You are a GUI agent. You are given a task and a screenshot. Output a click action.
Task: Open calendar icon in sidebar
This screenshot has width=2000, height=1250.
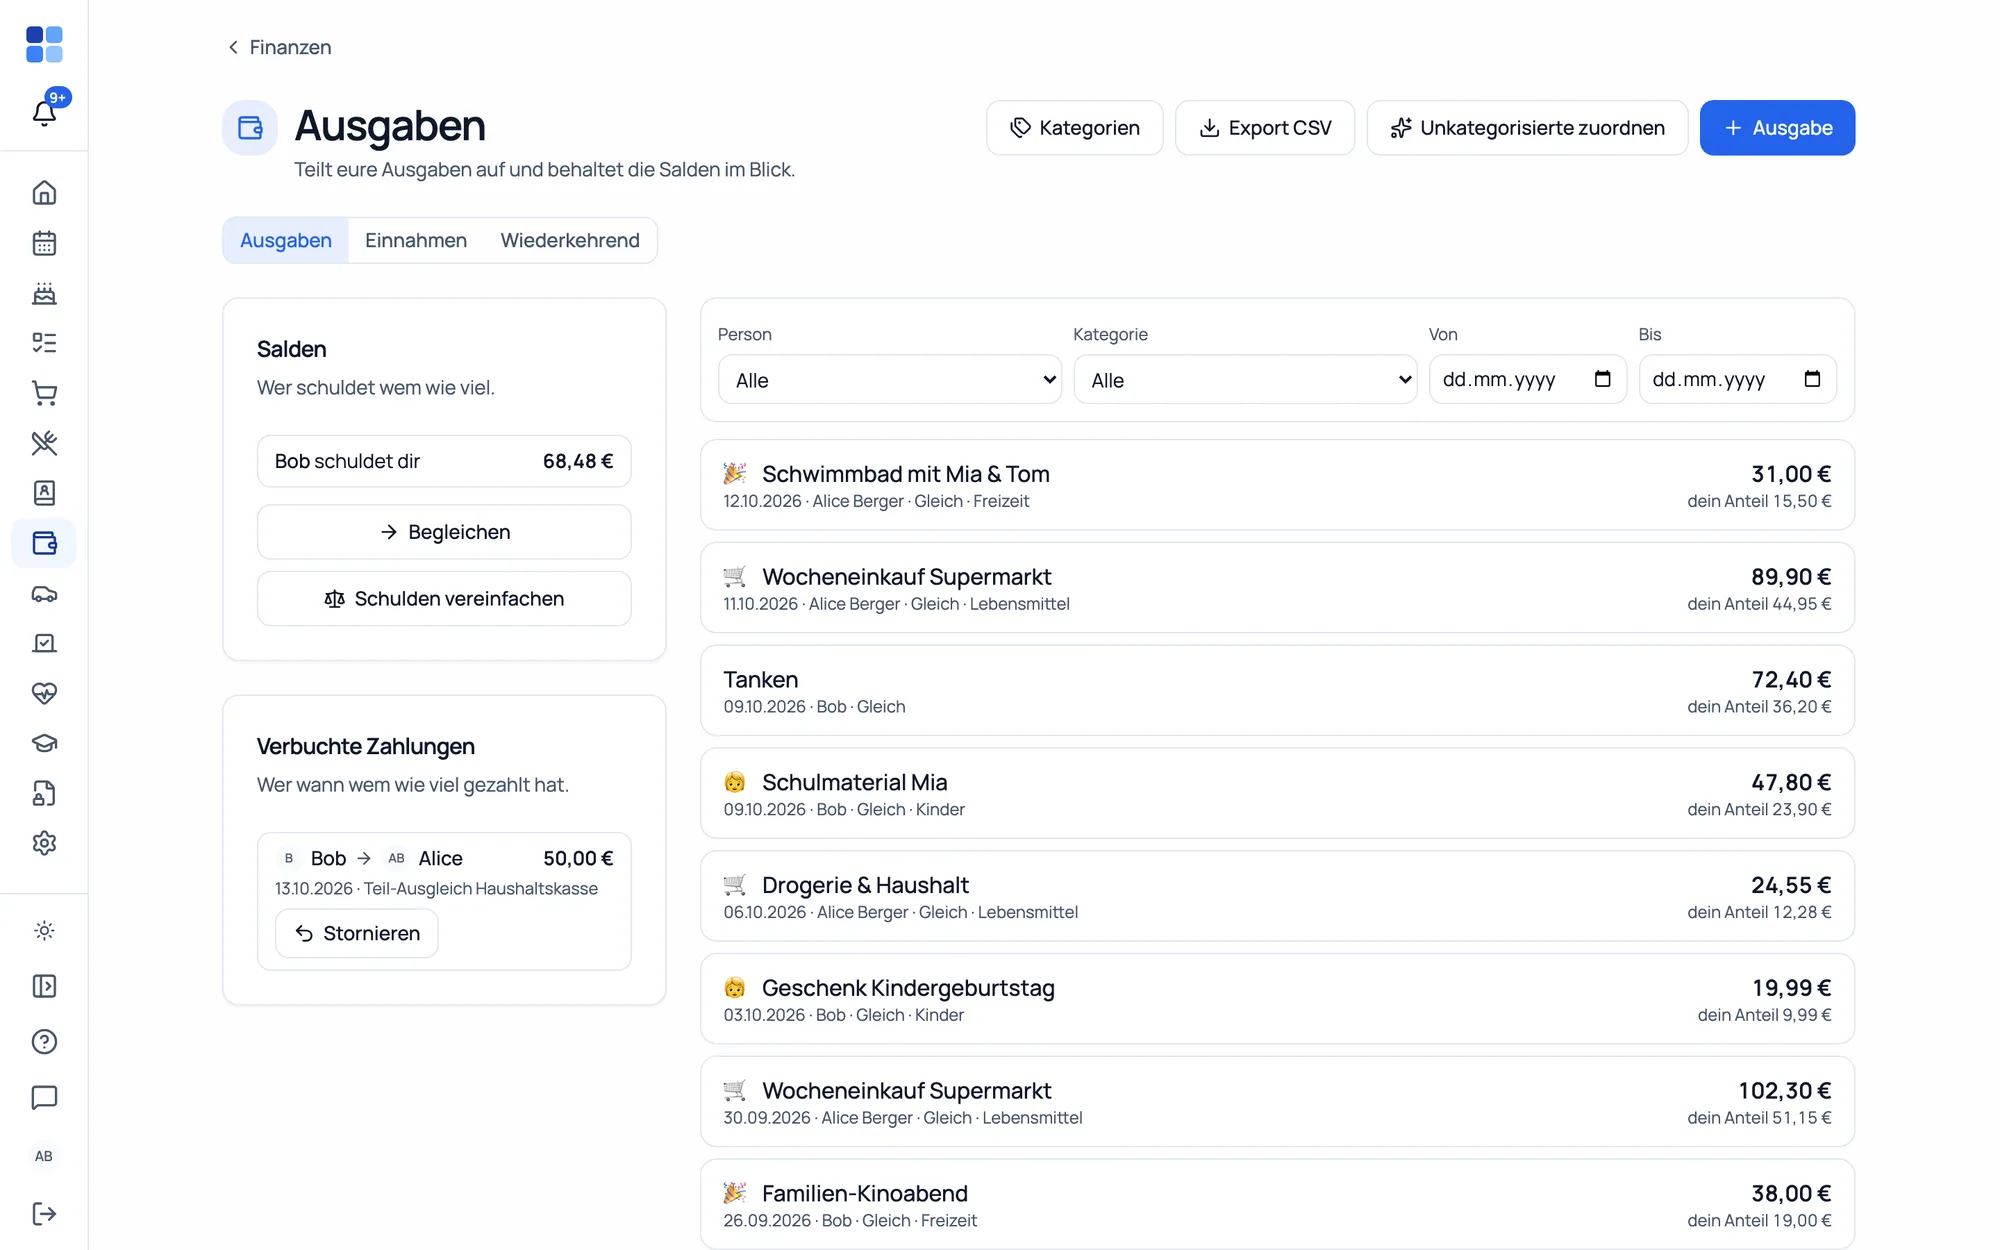[x=44, y=243]
